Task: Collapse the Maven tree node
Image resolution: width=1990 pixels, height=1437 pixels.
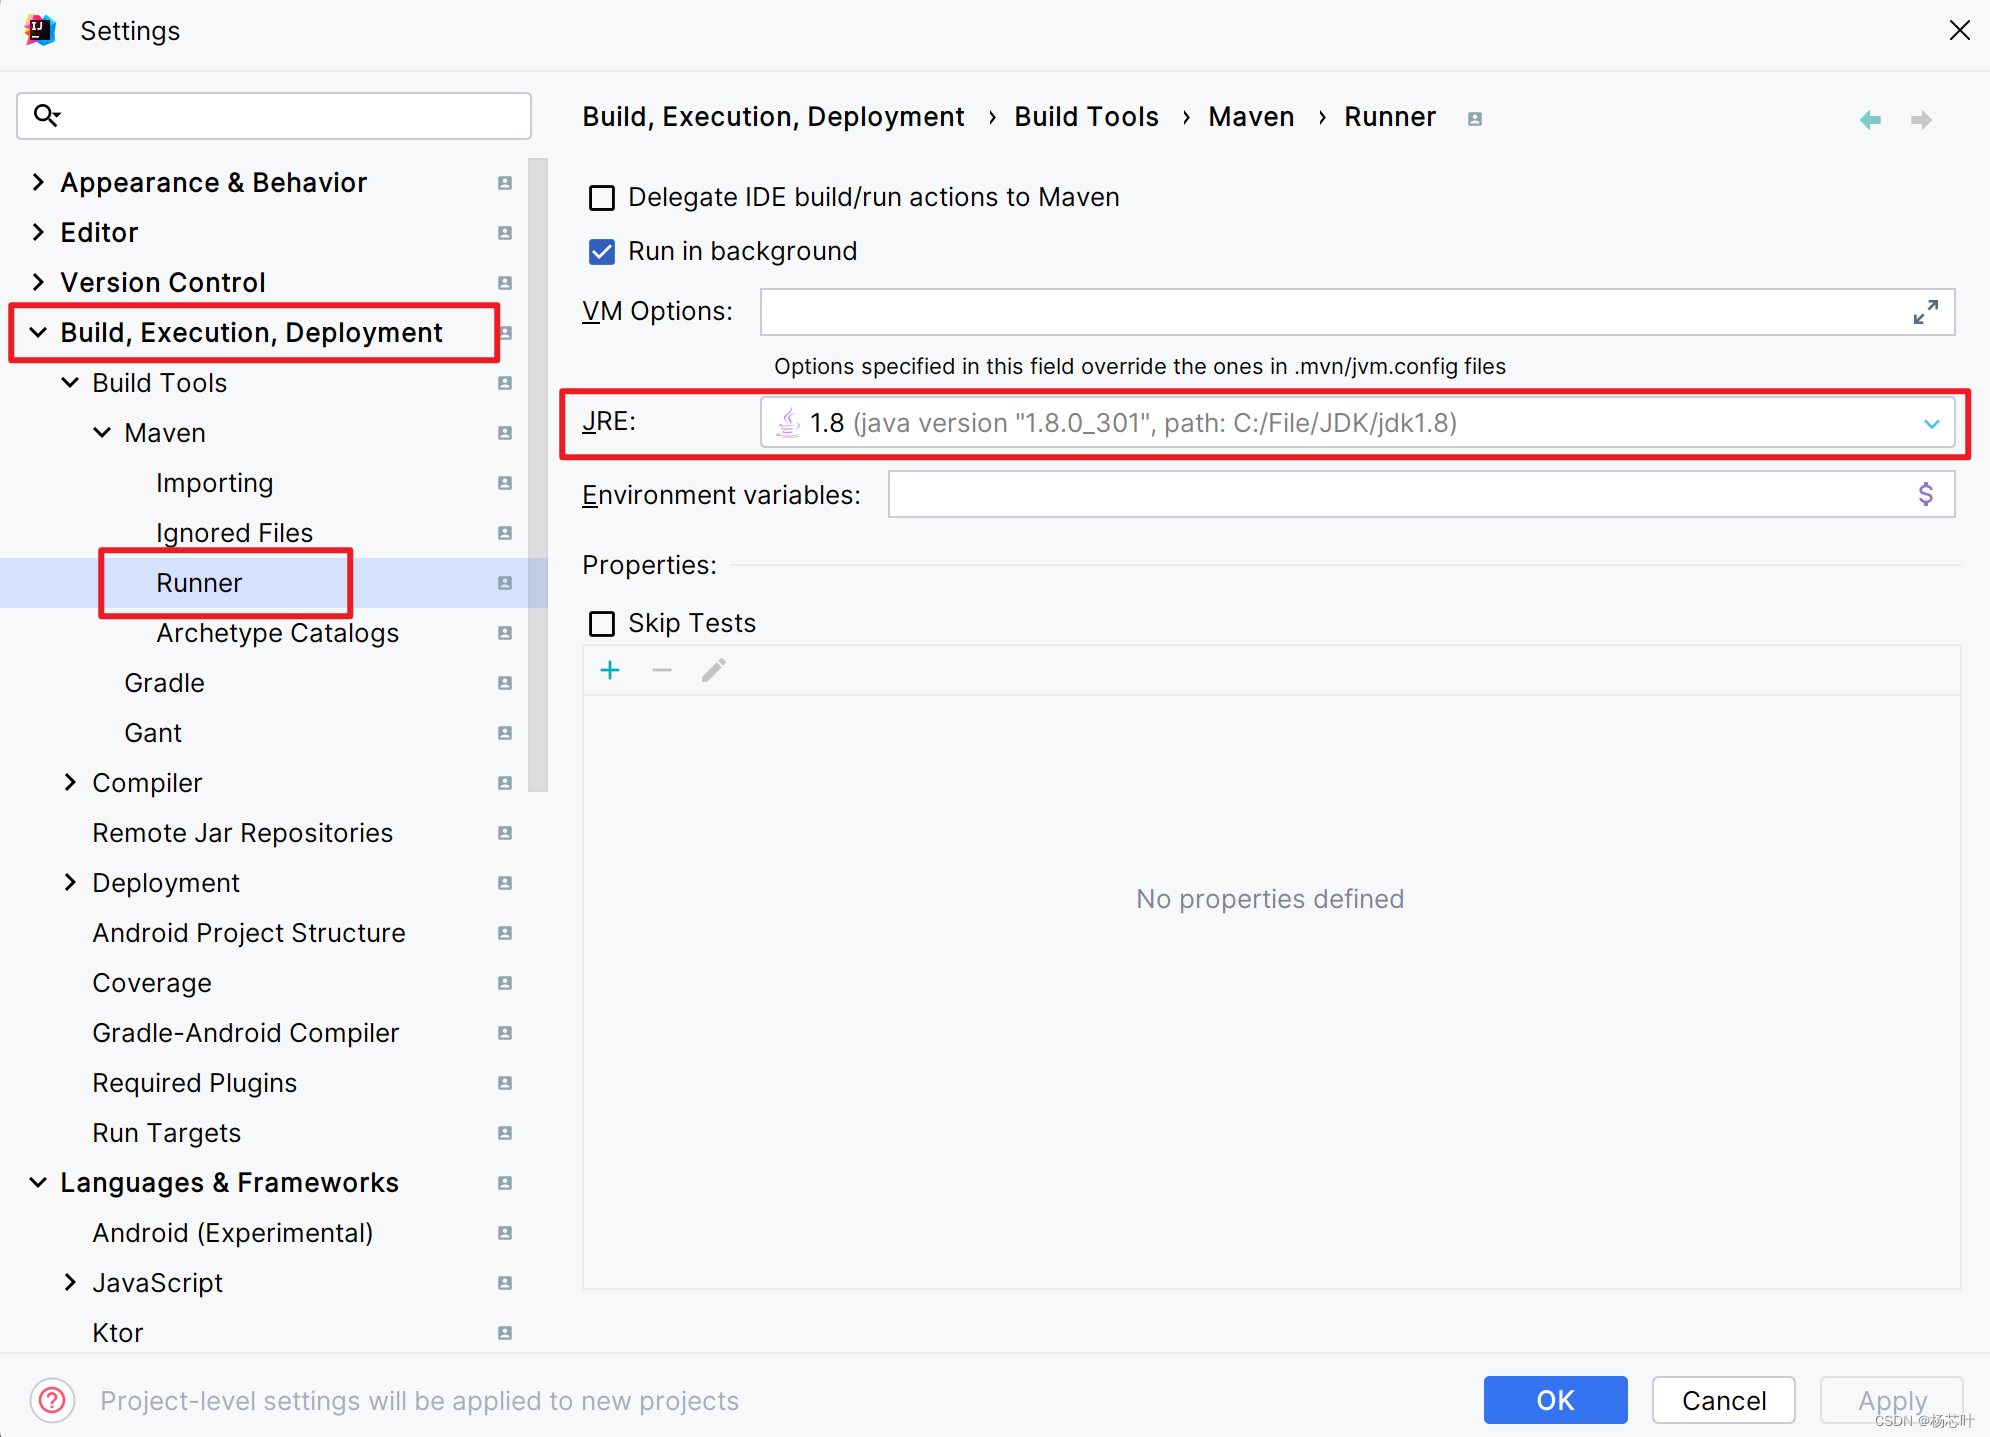Action: tap(102, 433)
